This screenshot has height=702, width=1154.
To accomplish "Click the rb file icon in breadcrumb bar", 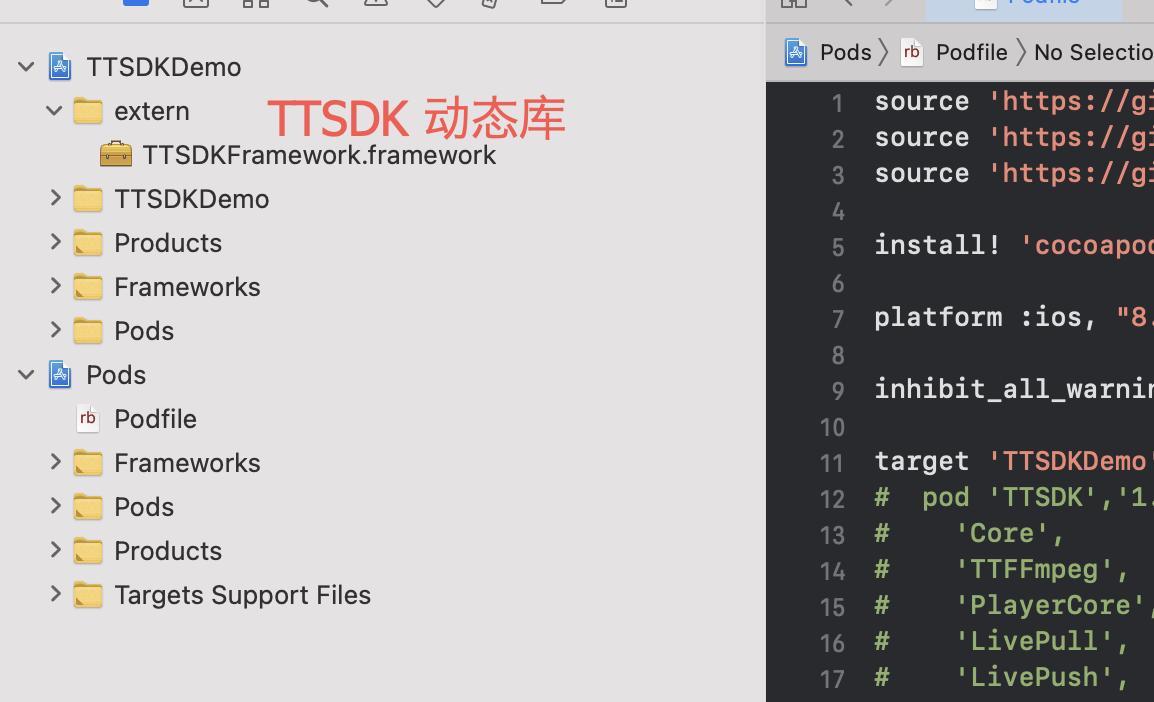I will click(911, 52).
